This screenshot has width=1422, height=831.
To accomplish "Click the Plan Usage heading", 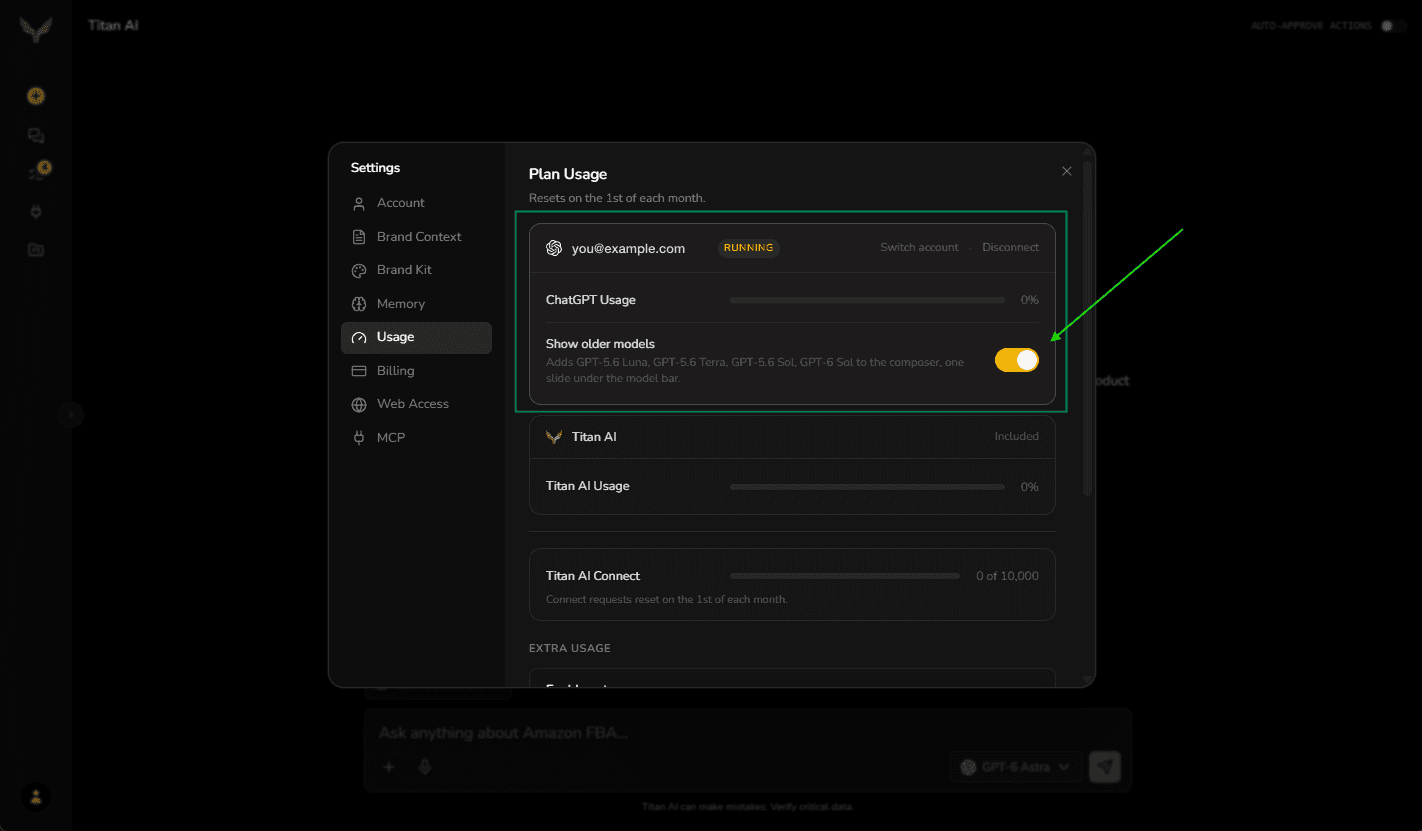I will [x=568, y=174].
